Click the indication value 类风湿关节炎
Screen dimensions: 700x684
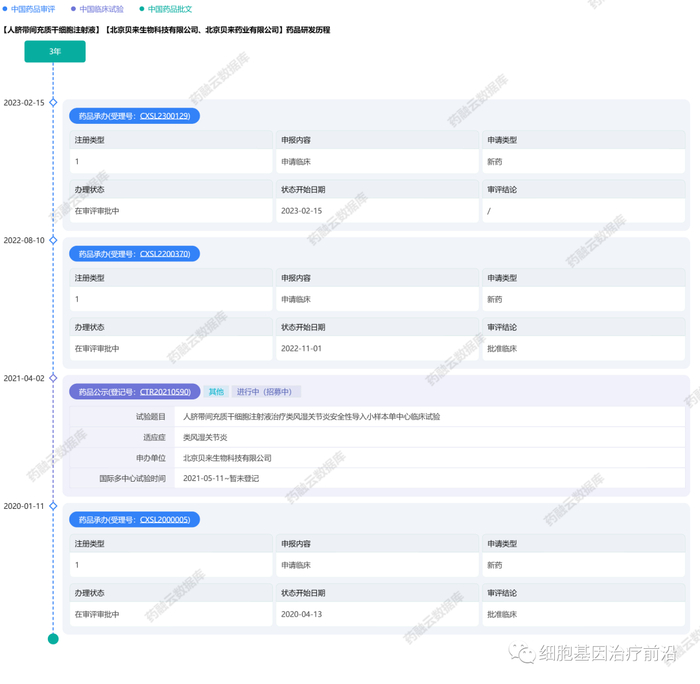[x=205, y=437]
